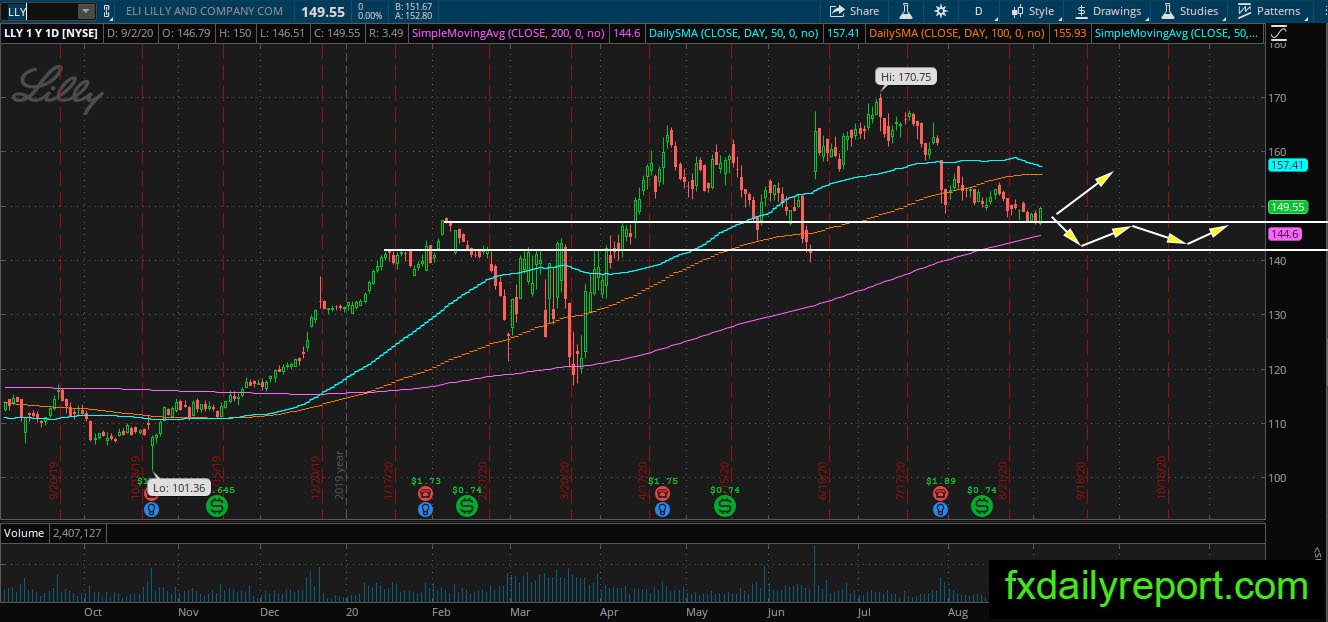Screen dimensions: 1328x622
Task: Open chart settings gear icon
Action: [x=941, y=11]
